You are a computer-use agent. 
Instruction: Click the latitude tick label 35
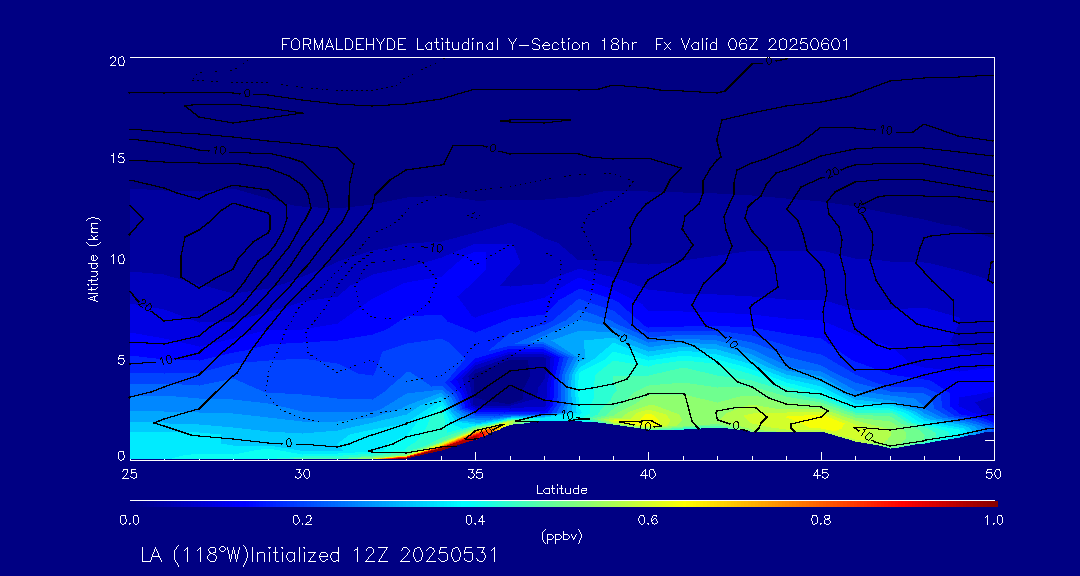pyautogui.click(x=475, y=472)
